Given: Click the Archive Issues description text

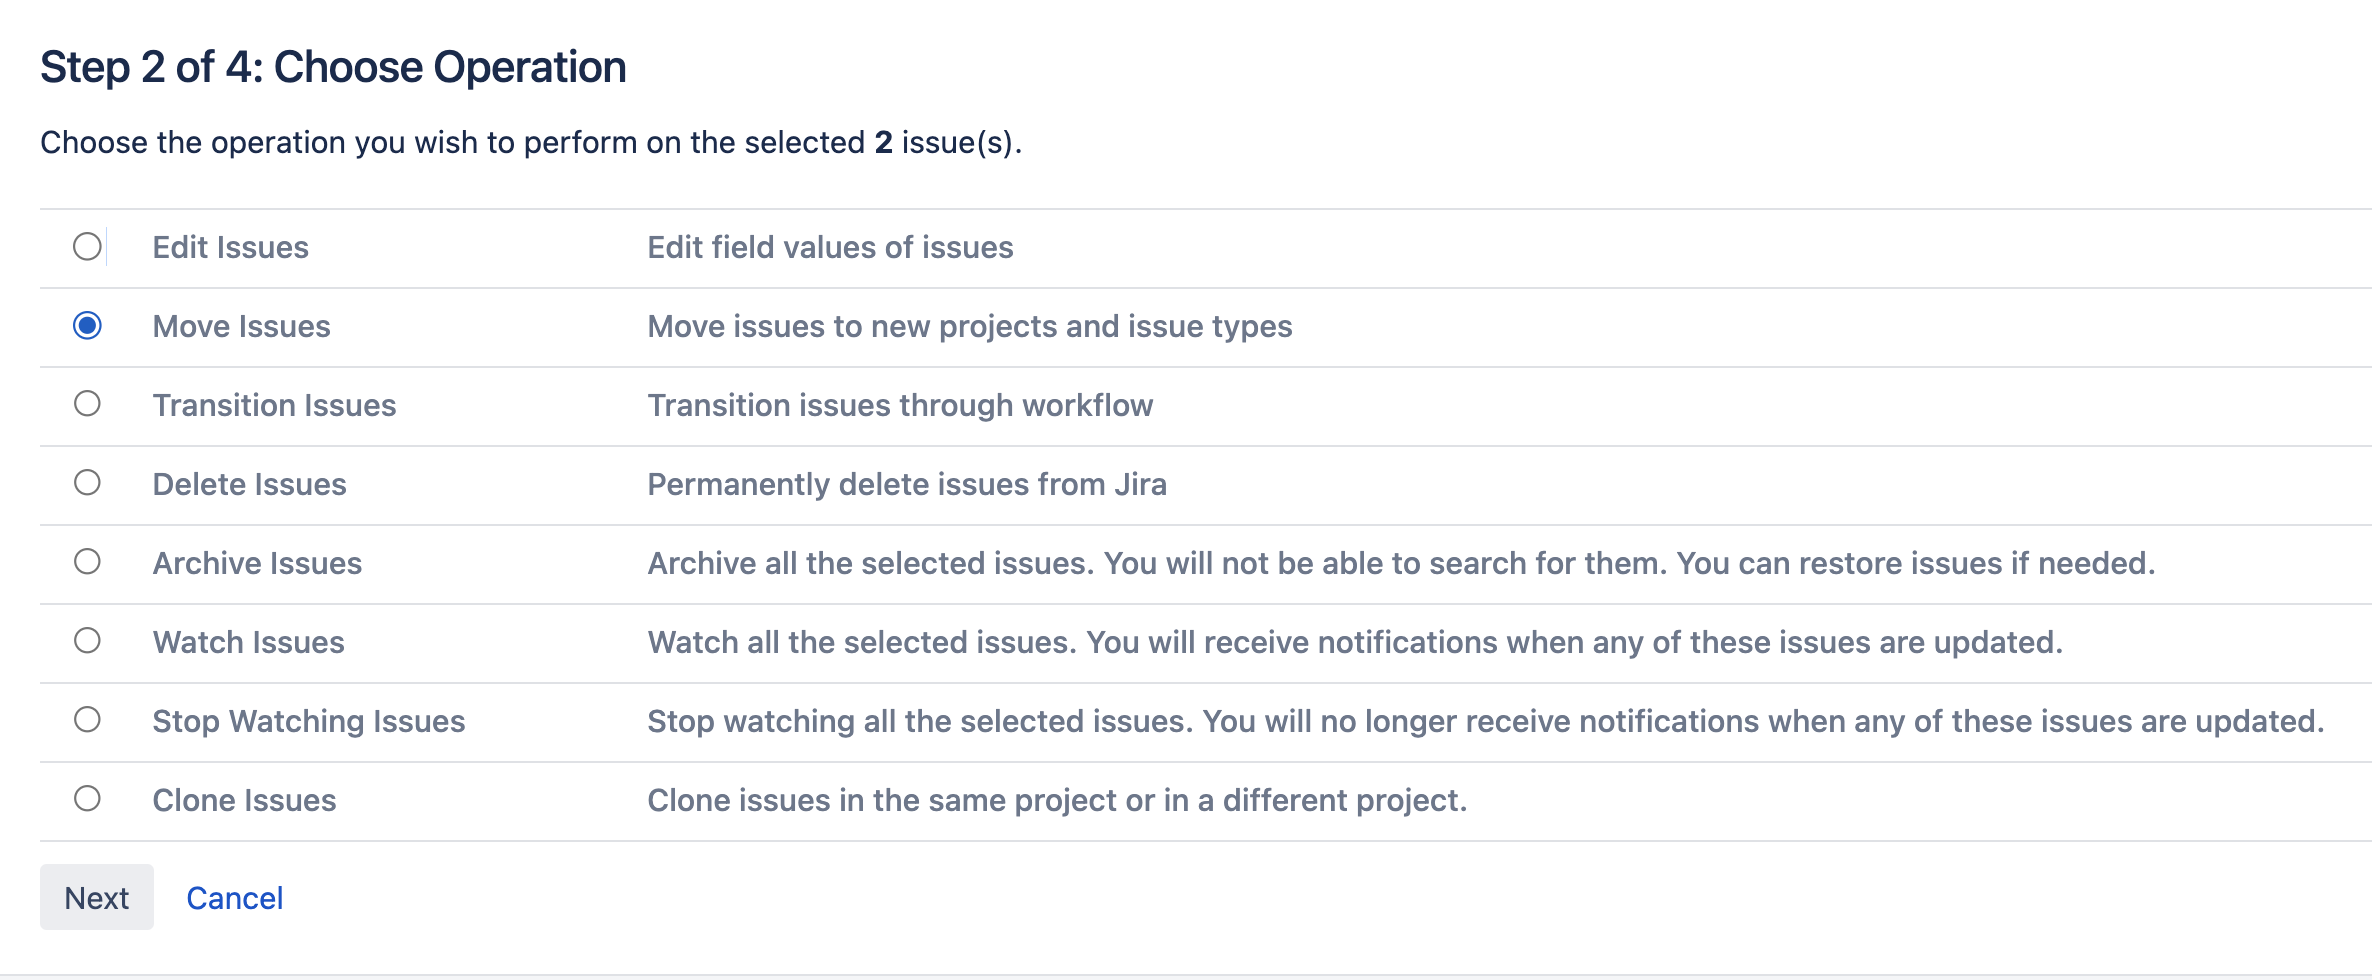Looking at the screenshot, I should (x=1400, y=564).
